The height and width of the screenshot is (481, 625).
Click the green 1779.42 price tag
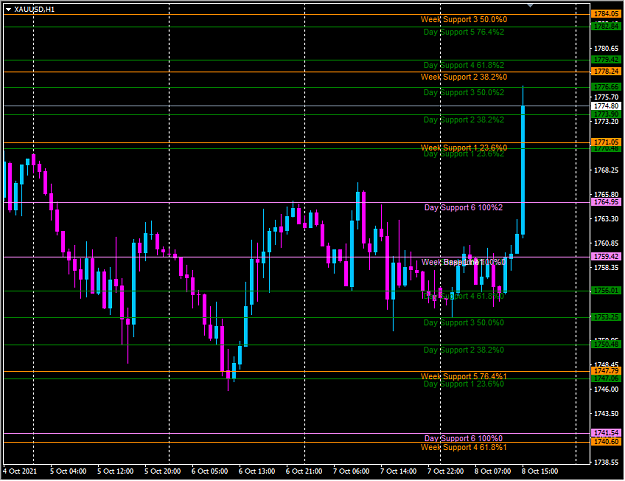pyautogui.click(x=606, y=60)
